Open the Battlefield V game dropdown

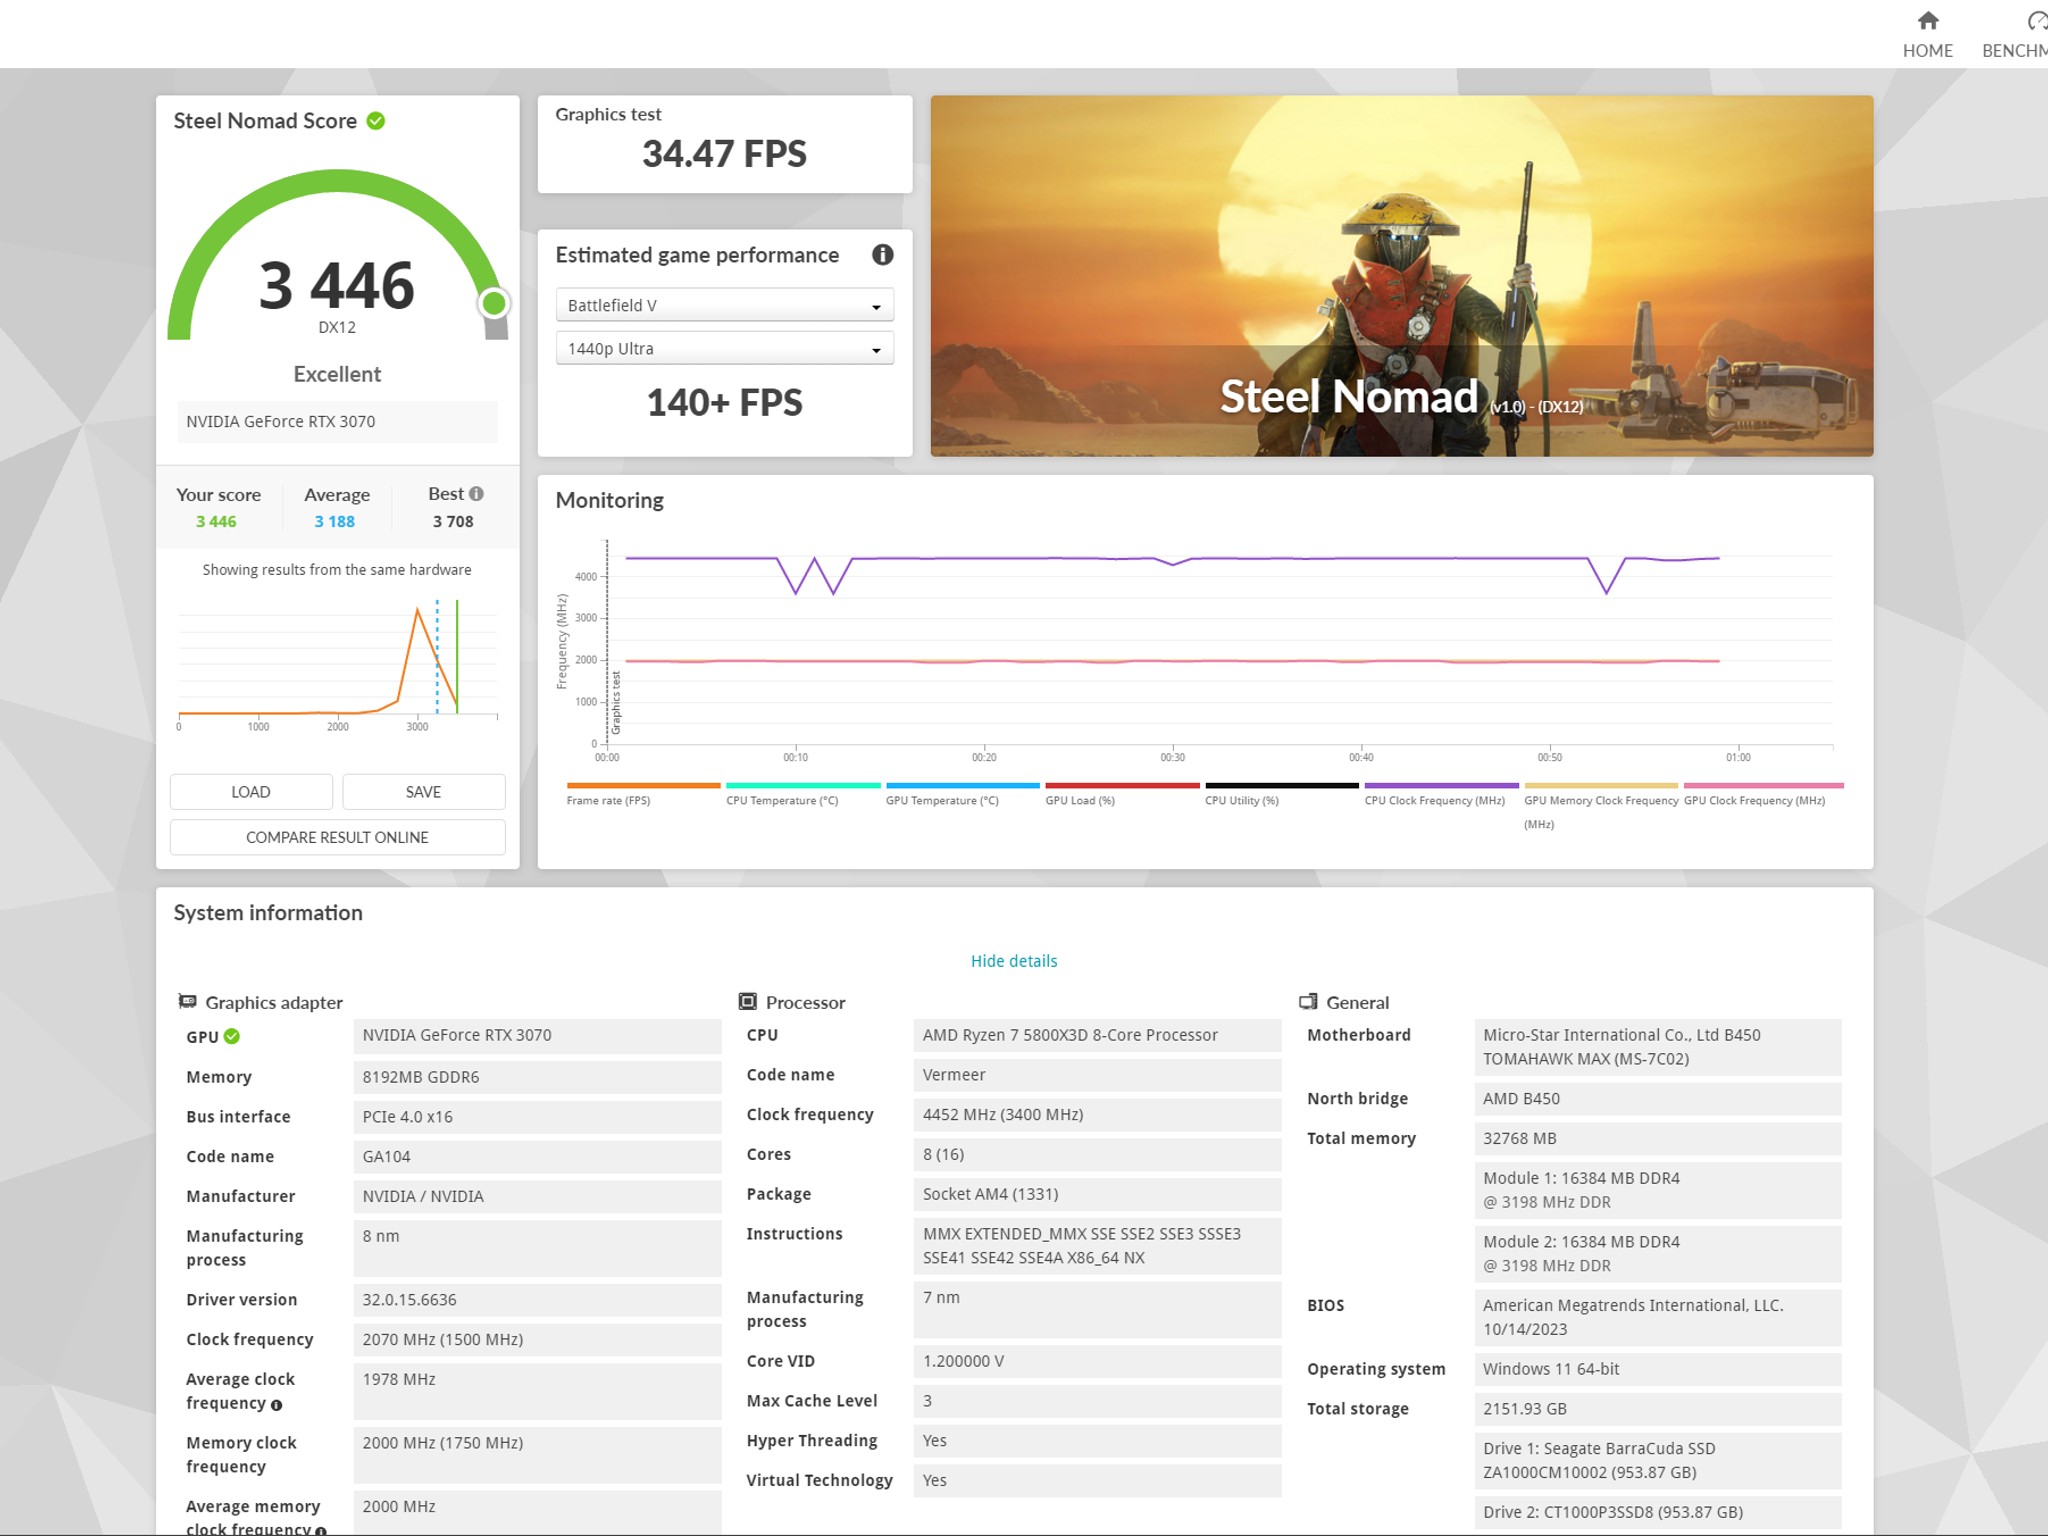tap(725, 305)
